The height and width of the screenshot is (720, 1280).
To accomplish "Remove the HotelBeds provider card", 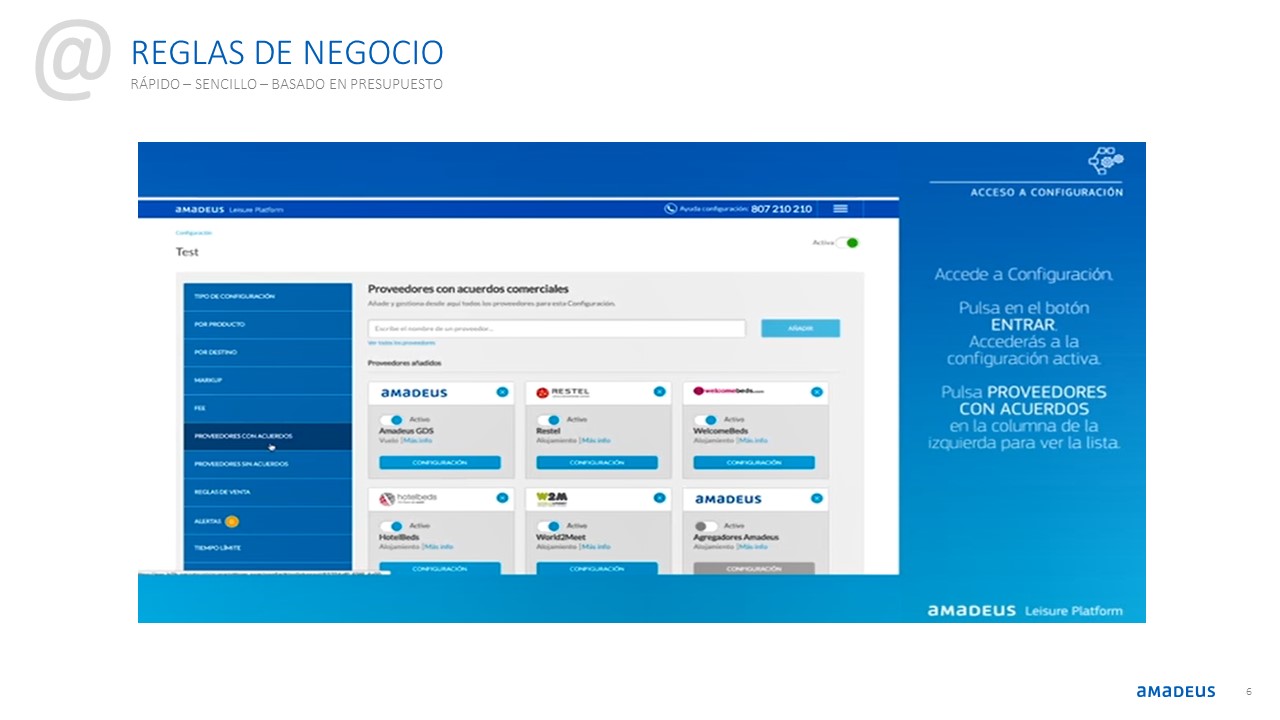I will [x=502, y=497].
